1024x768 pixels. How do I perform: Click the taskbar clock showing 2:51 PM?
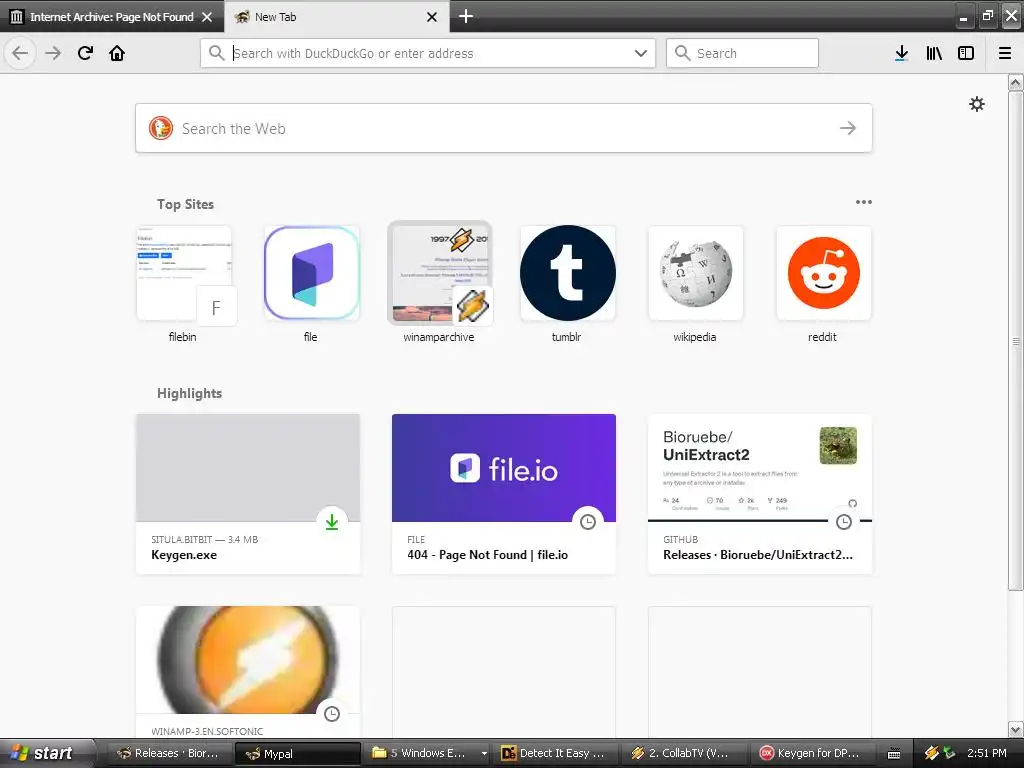pyautogui.click(x=987, y=754)
